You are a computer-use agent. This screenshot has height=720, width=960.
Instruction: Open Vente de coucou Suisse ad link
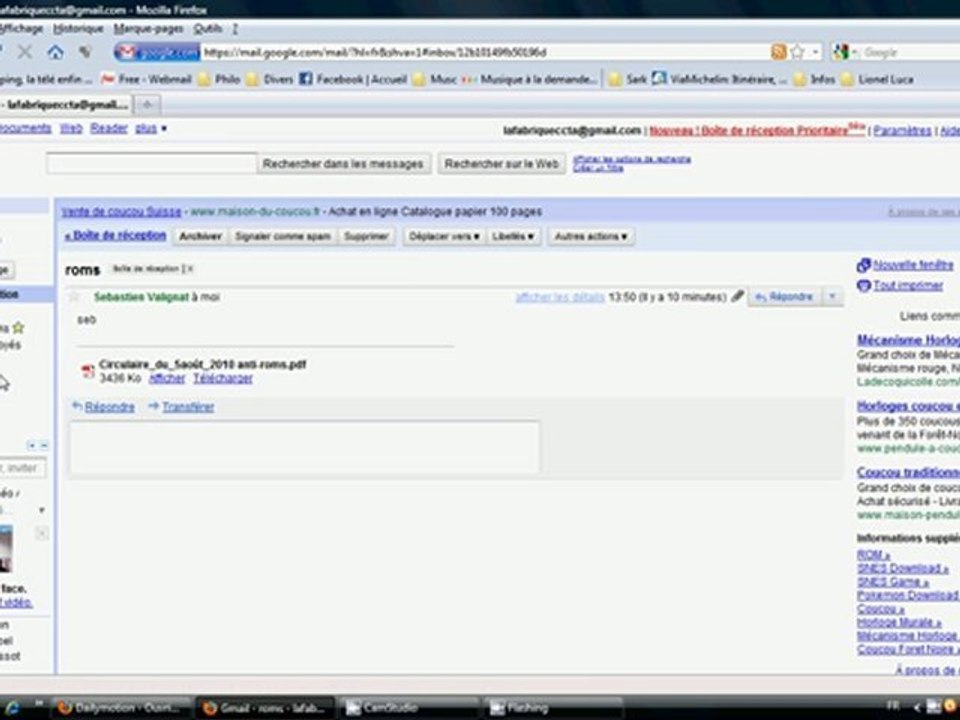[x=121, y=212]
